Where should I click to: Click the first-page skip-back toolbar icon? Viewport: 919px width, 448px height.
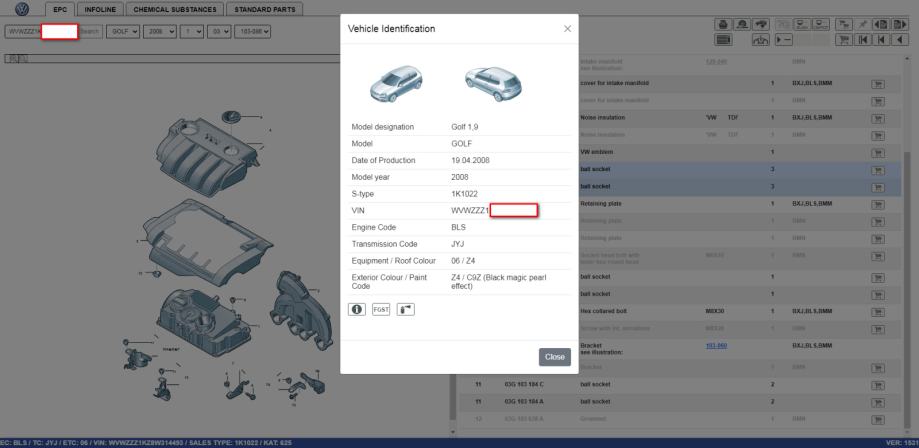[863, 40]
